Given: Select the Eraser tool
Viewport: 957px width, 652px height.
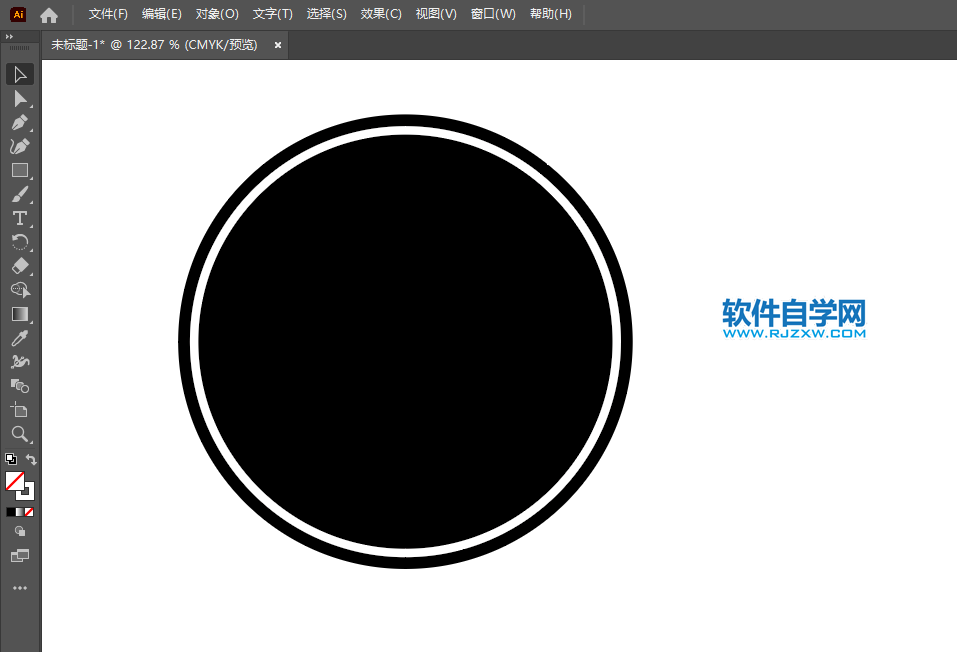Looking at the screenshot, I should tap(20, 267).
